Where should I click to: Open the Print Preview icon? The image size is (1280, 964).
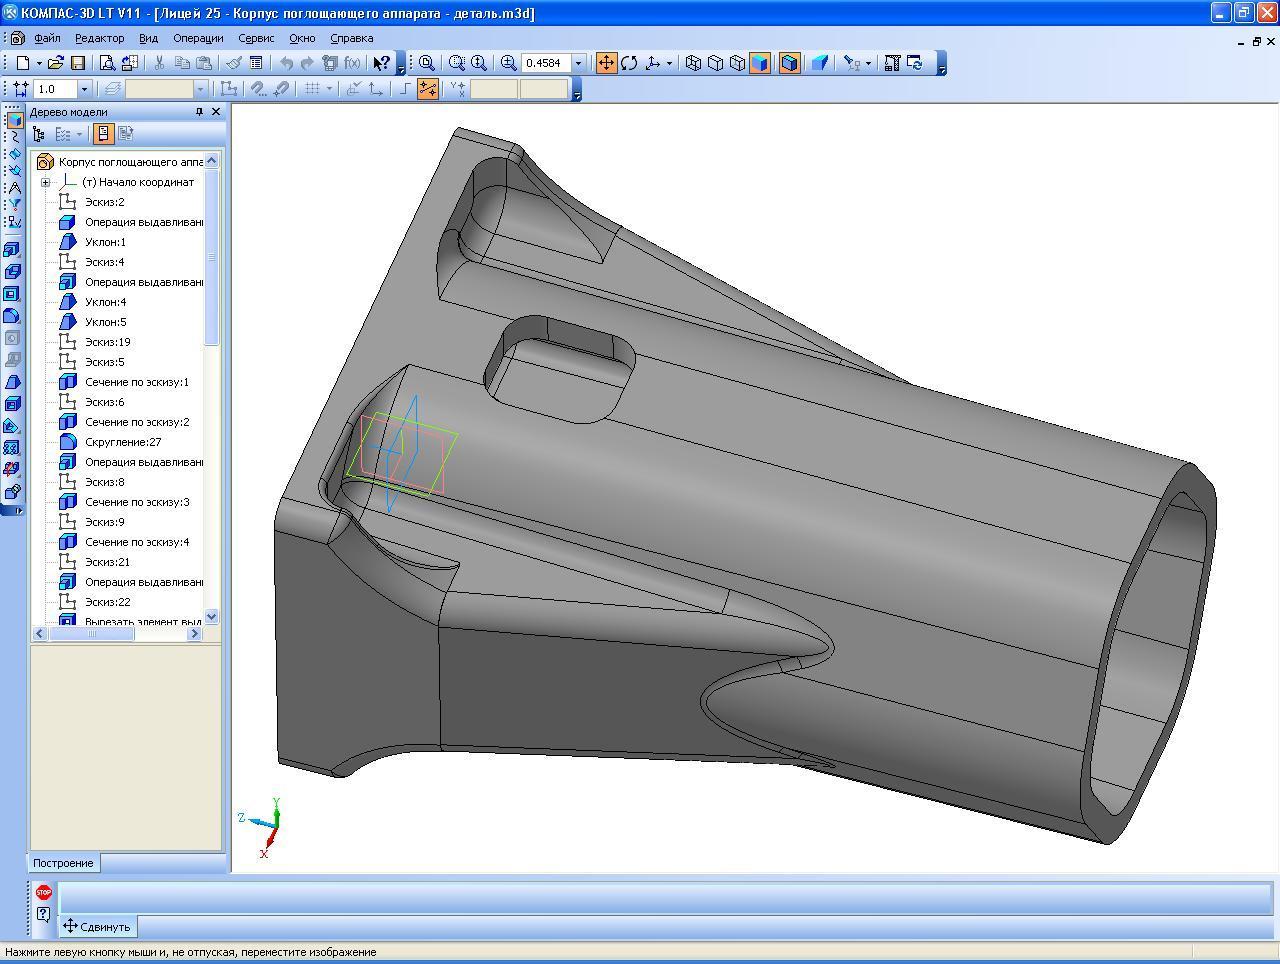pos(108,63)
